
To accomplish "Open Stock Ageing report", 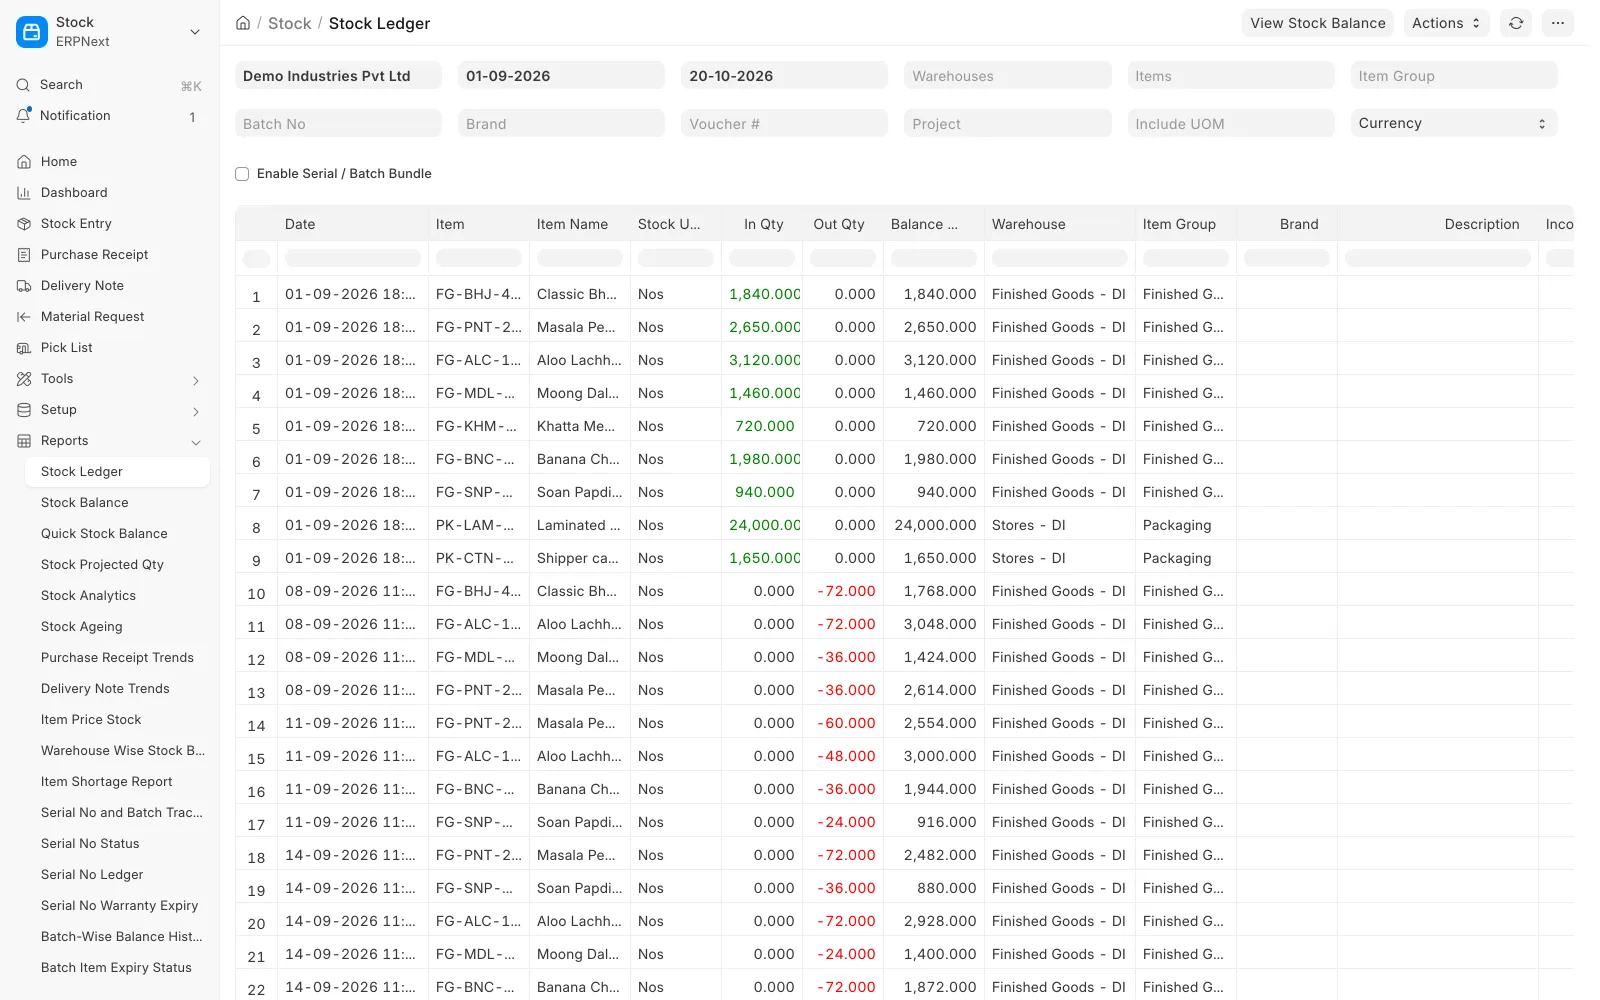I will 82,627.
